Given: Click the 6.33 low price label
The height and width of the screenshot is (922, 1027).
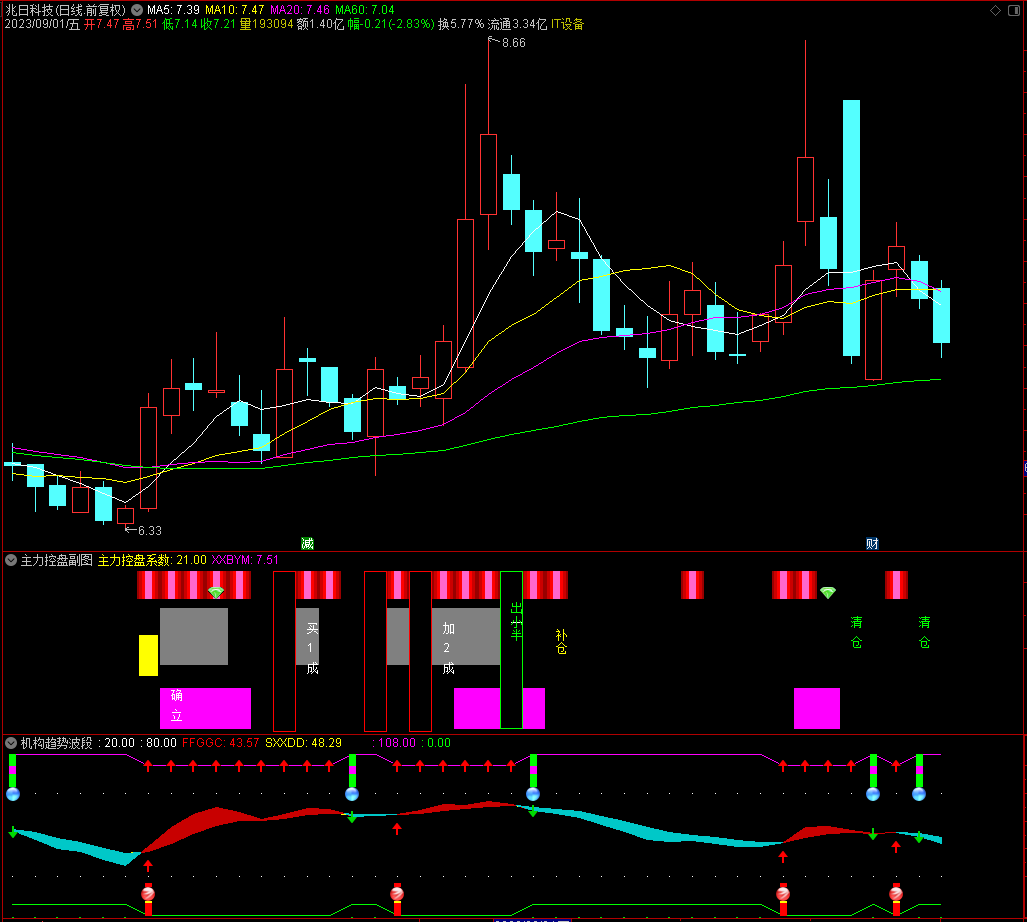Looking at the screenshot, I should 149,530.
